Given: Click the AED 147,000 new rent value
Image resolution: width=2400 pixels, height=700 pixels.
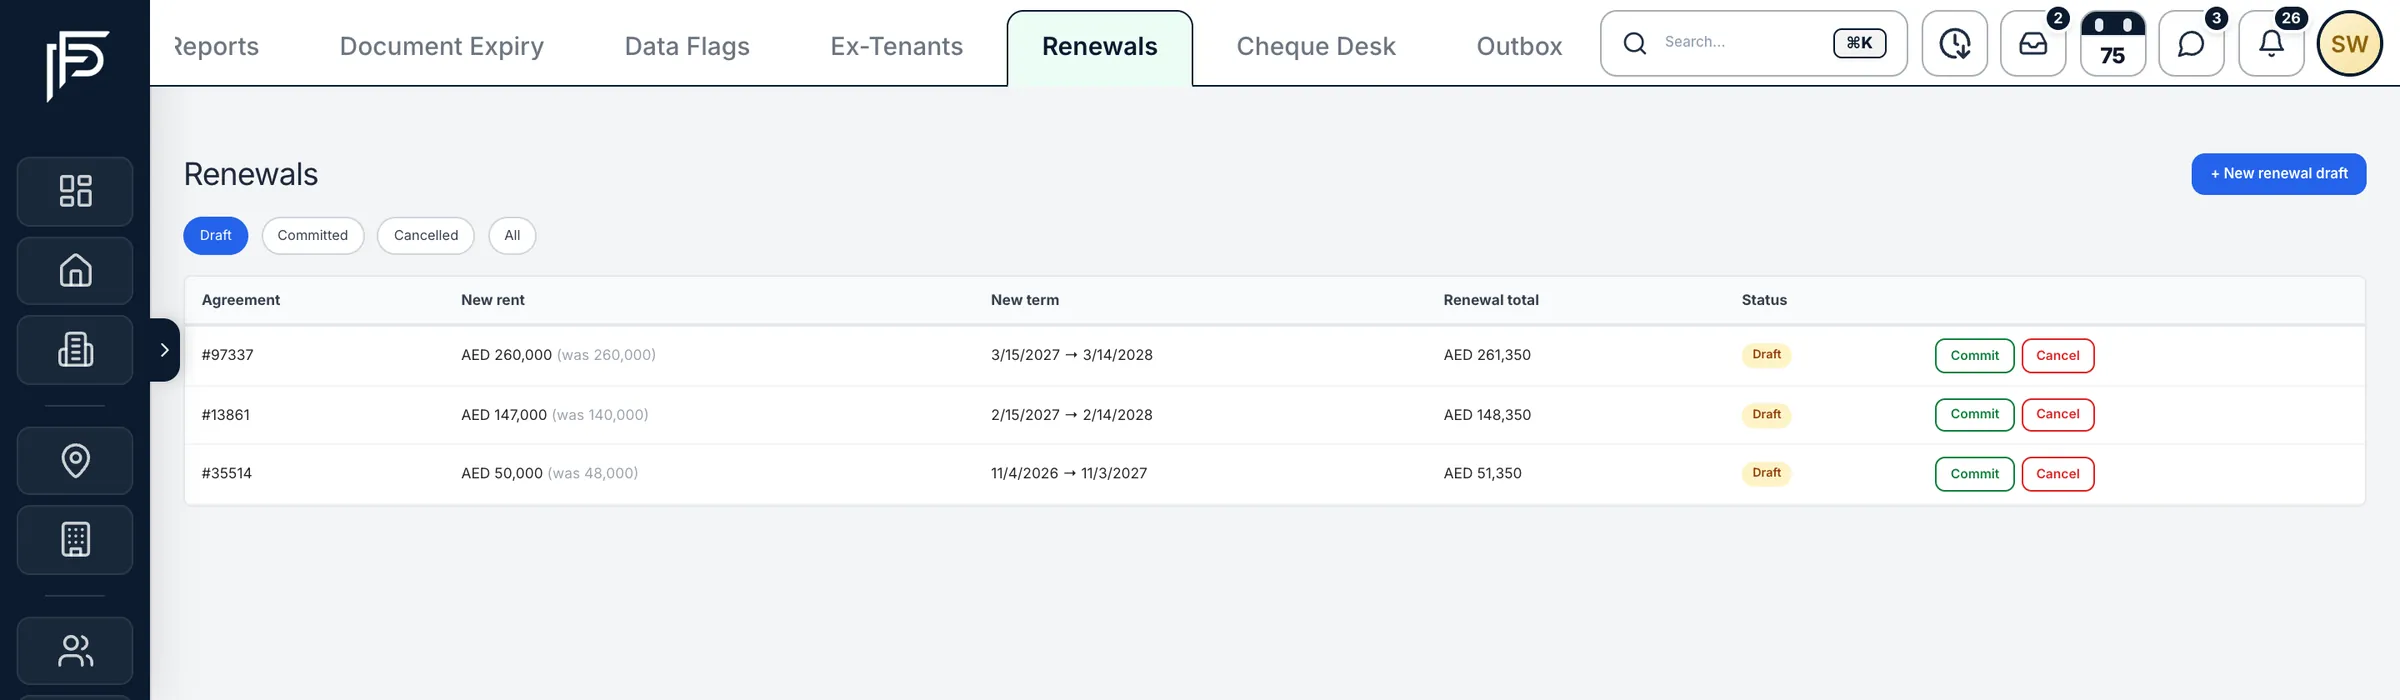Looking at the screenshot, I should coord(504,415).
